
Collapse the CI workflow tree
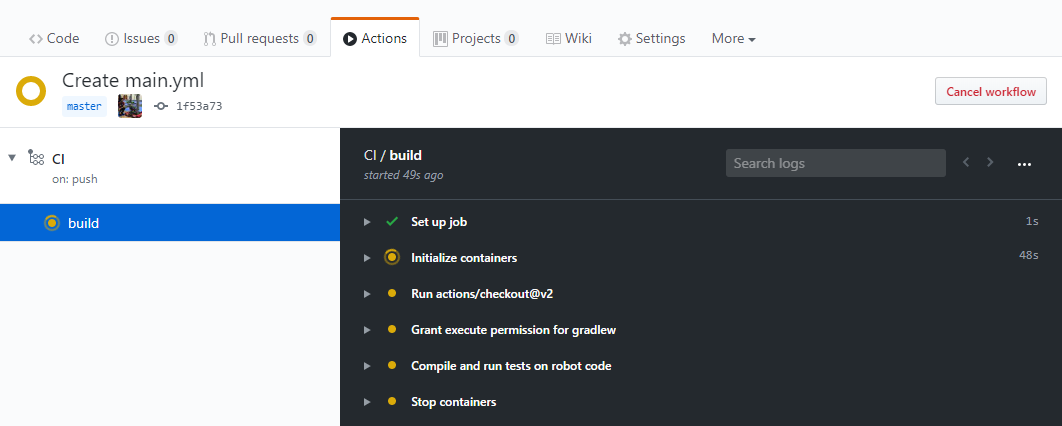[x=12, y=158]
